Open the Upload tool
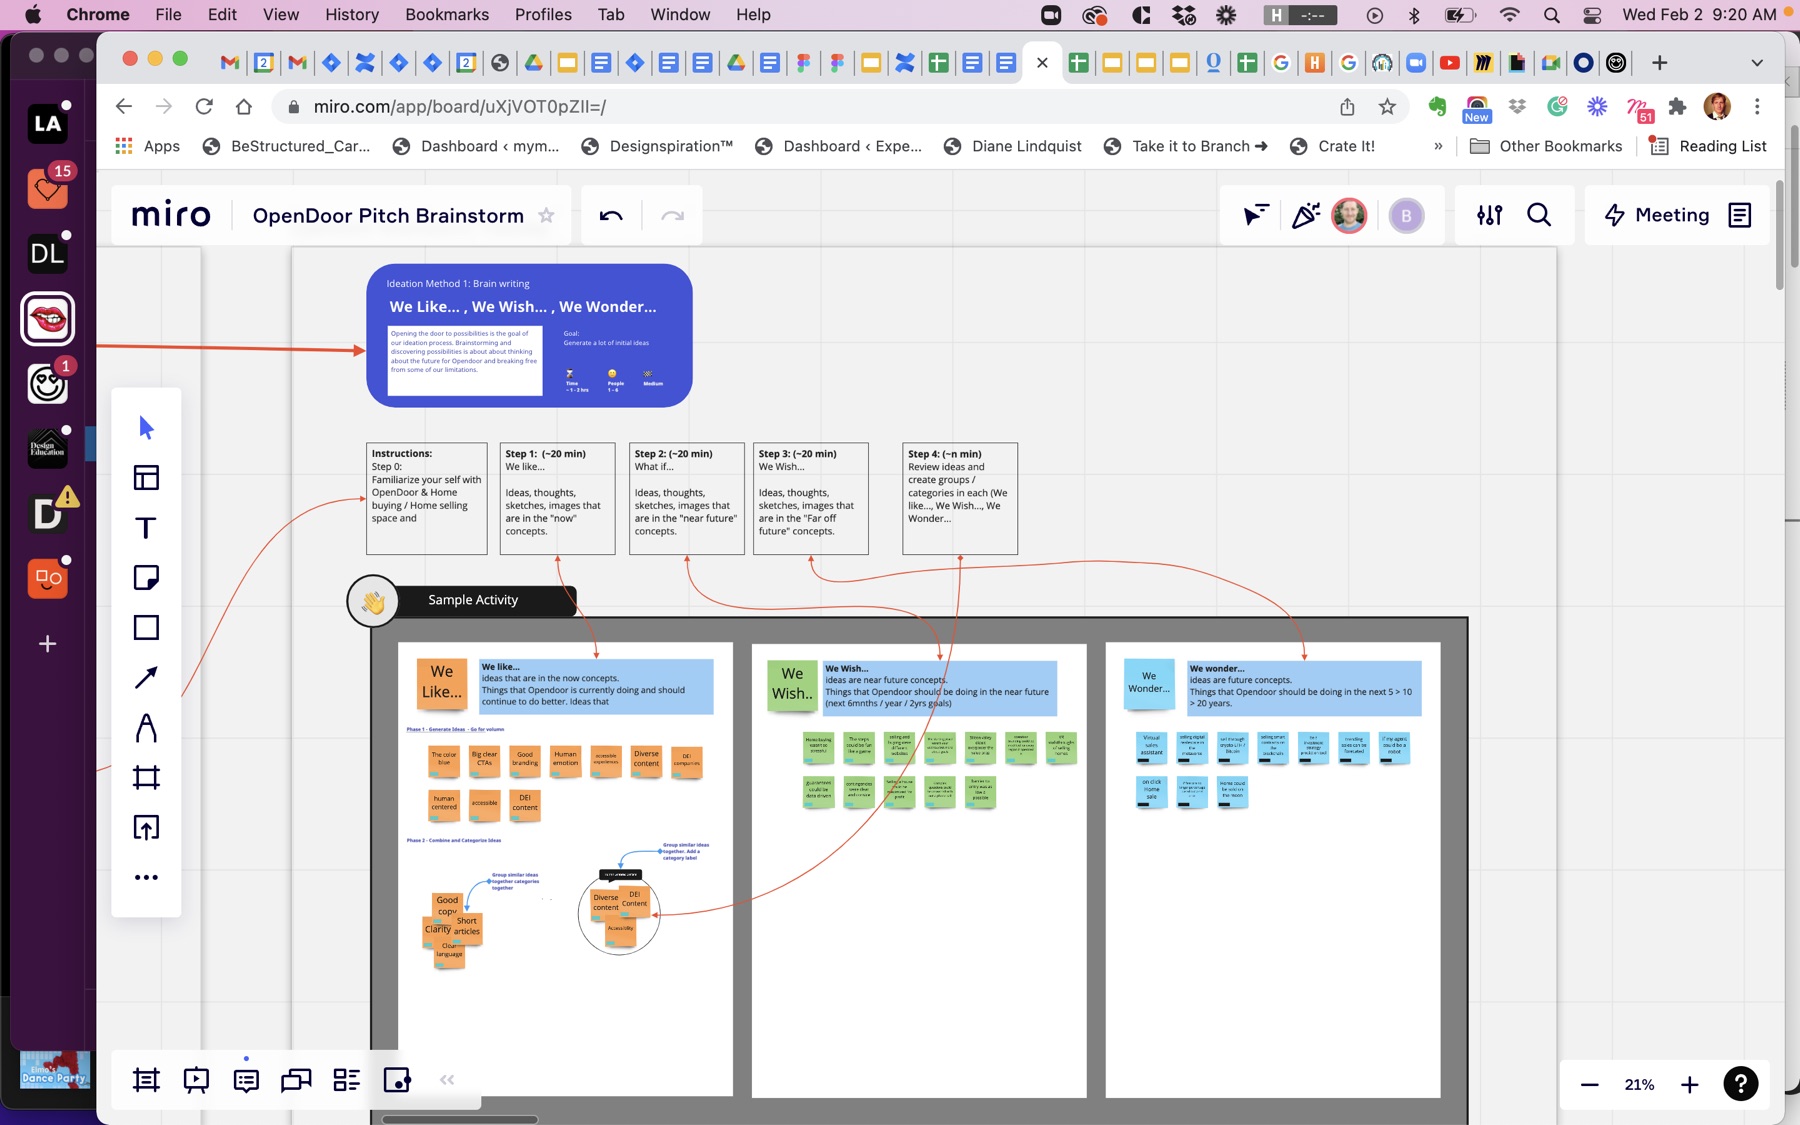Image resolution: width=1800 pixels, height=1125 pixels. pyautogui.click(x=146, y=828)
